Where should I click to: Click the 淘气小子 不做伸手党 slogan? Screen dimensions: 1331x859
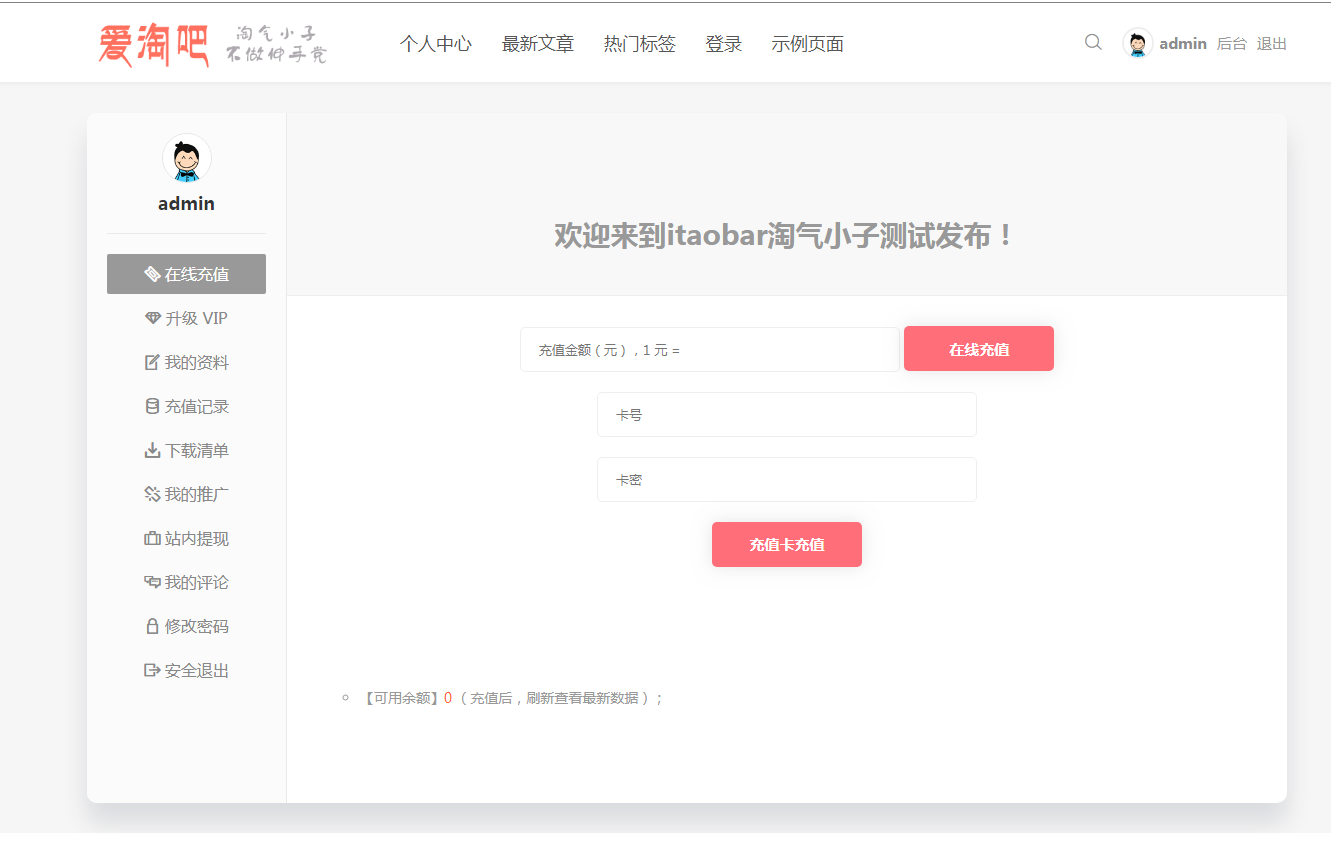click(x=276, y=44)
